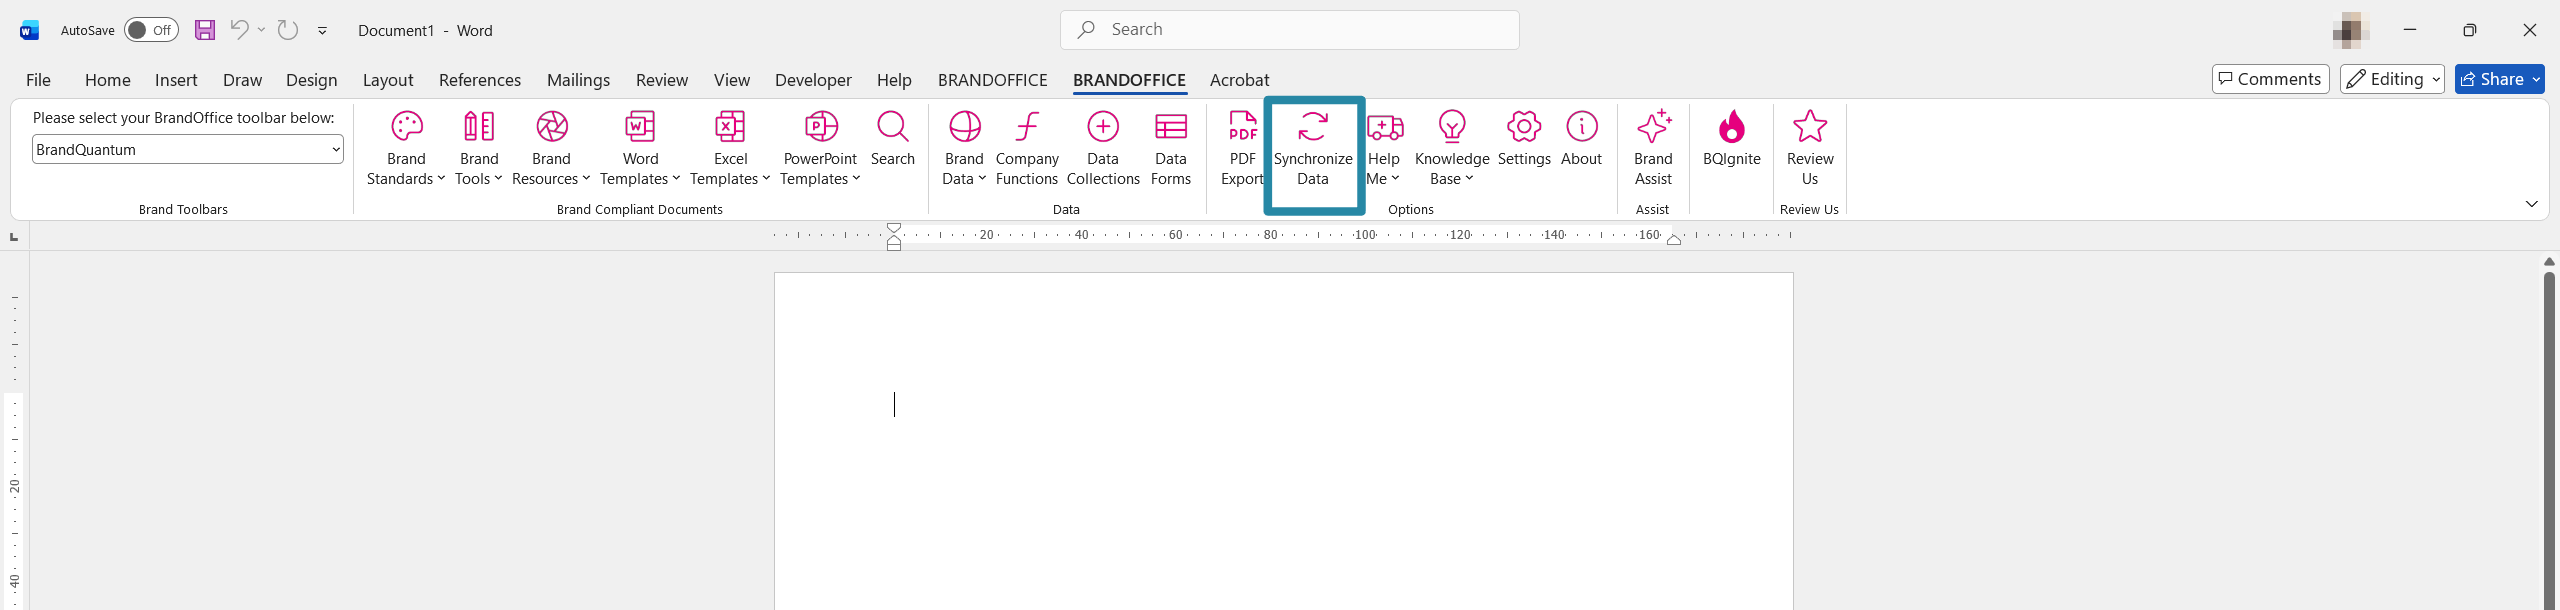Open the Comments pane
The image size is (2560, 610).
[x=2270, y=79]
